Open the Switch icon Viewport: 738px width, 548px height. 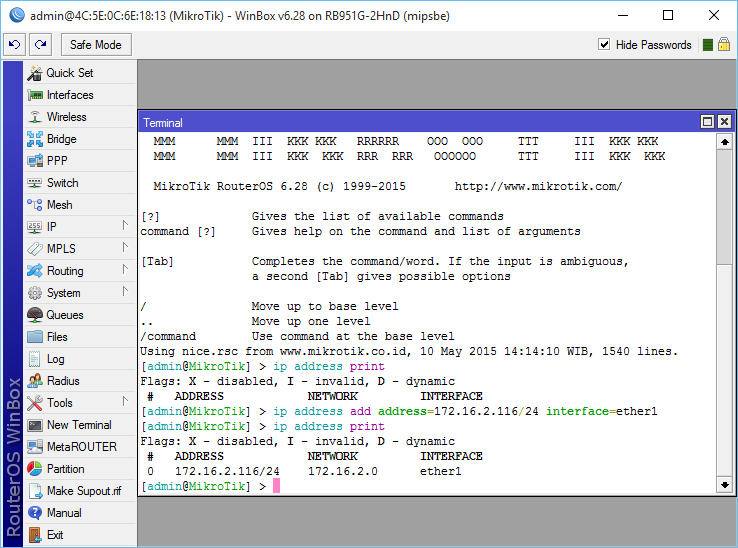click(35, 183)
